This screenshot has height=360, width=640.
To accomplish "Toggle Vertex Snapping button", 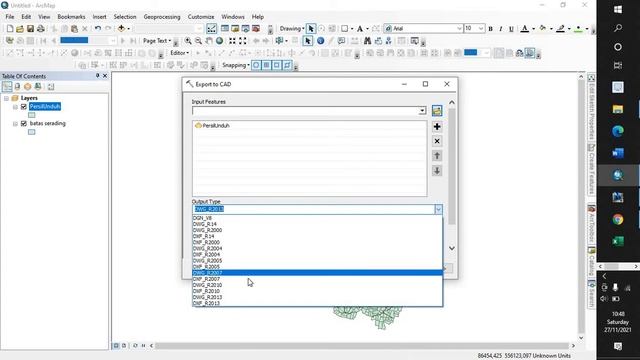I will point(277,65).
